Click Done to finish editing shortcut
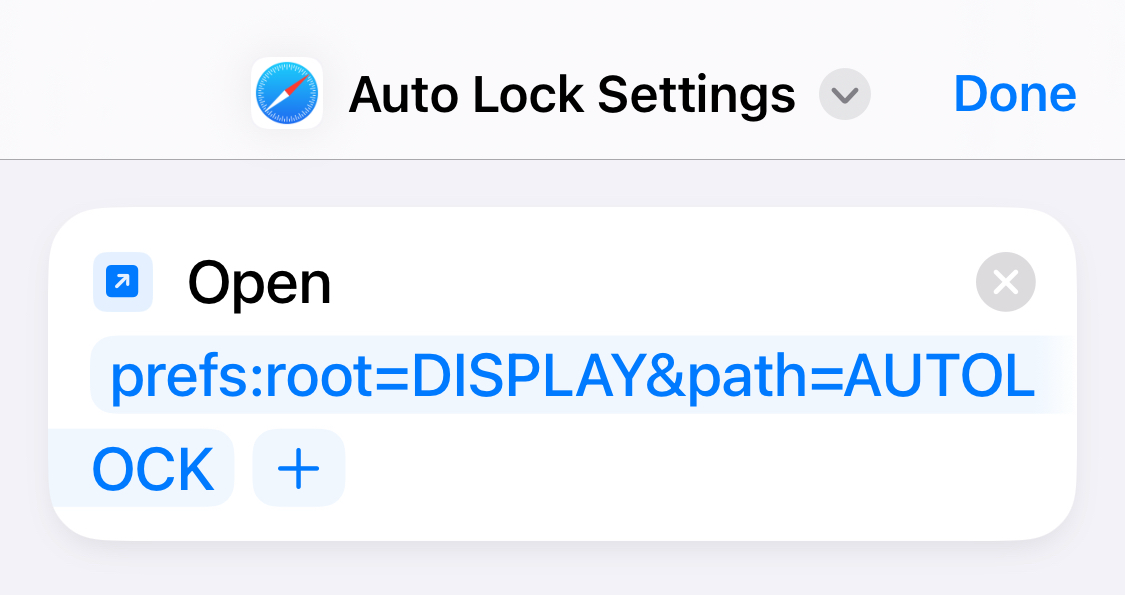 coord(1015,94)
